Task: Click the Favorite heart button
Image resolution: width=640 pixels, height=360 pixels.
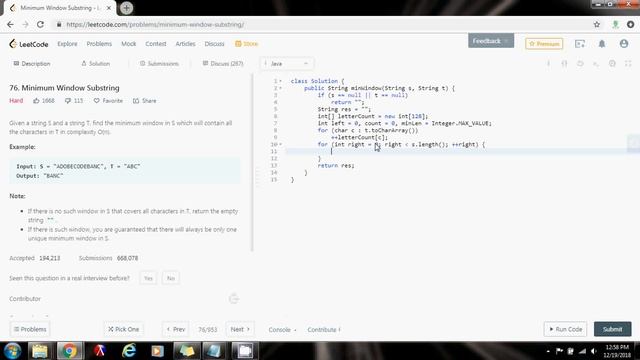Action: 108,101
